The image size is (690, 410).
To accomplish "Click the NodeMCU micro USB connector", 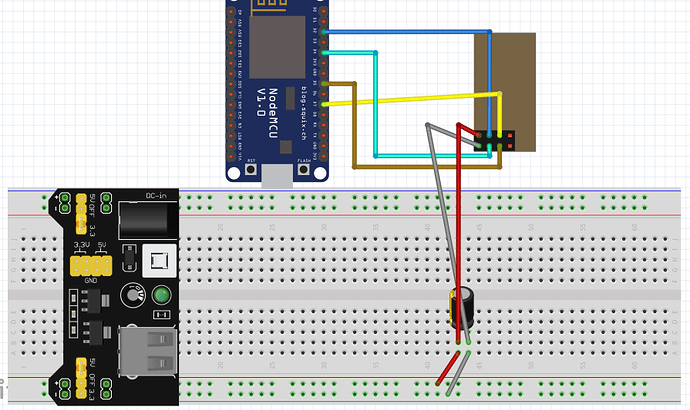I will (277, 176).
